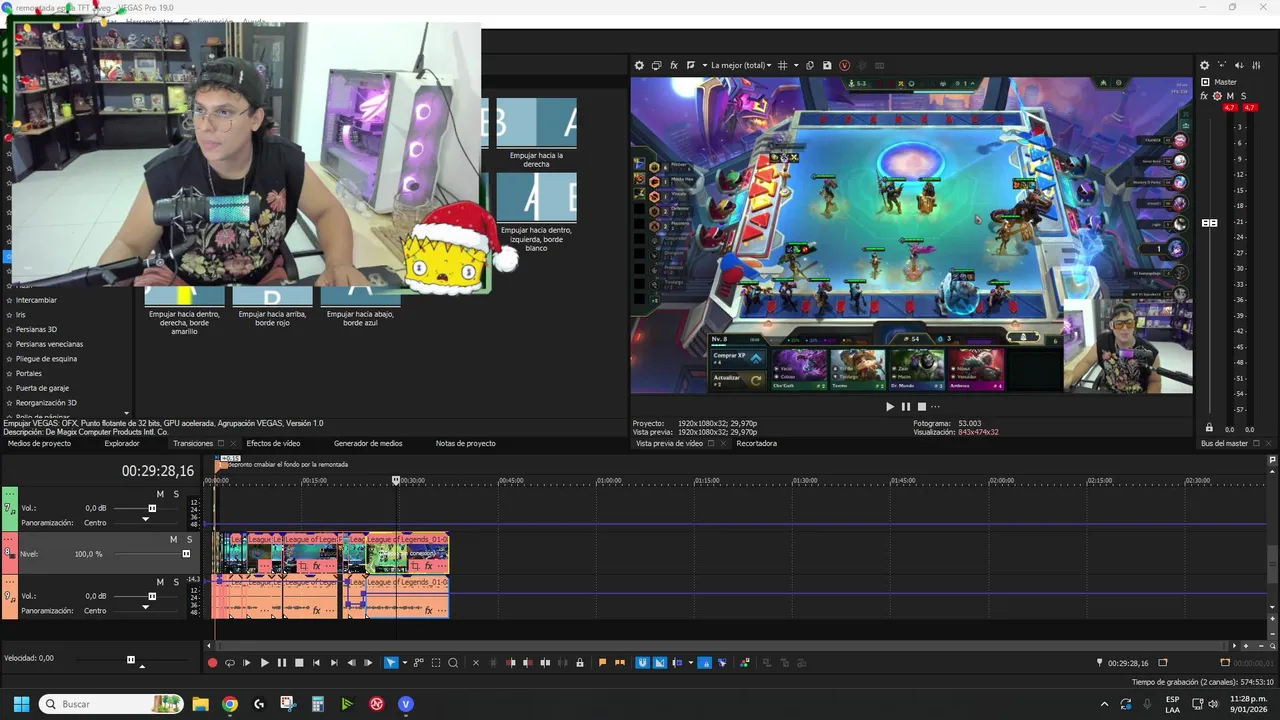Open Efectos de vídeo tab
Viewport: 1280px width, 720px height.
click(x=273, y=444)
